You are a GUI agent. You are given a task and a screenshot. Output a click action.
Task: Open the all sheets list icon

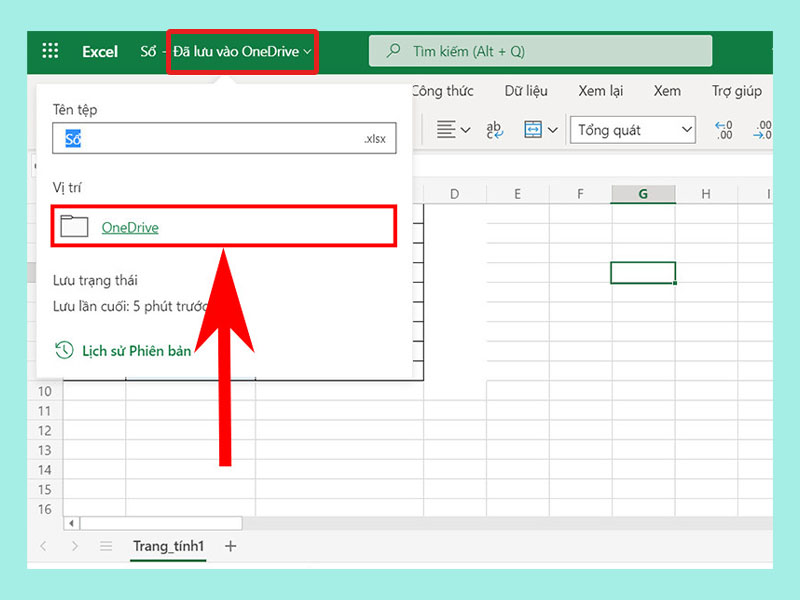click(x=106, y=546)
